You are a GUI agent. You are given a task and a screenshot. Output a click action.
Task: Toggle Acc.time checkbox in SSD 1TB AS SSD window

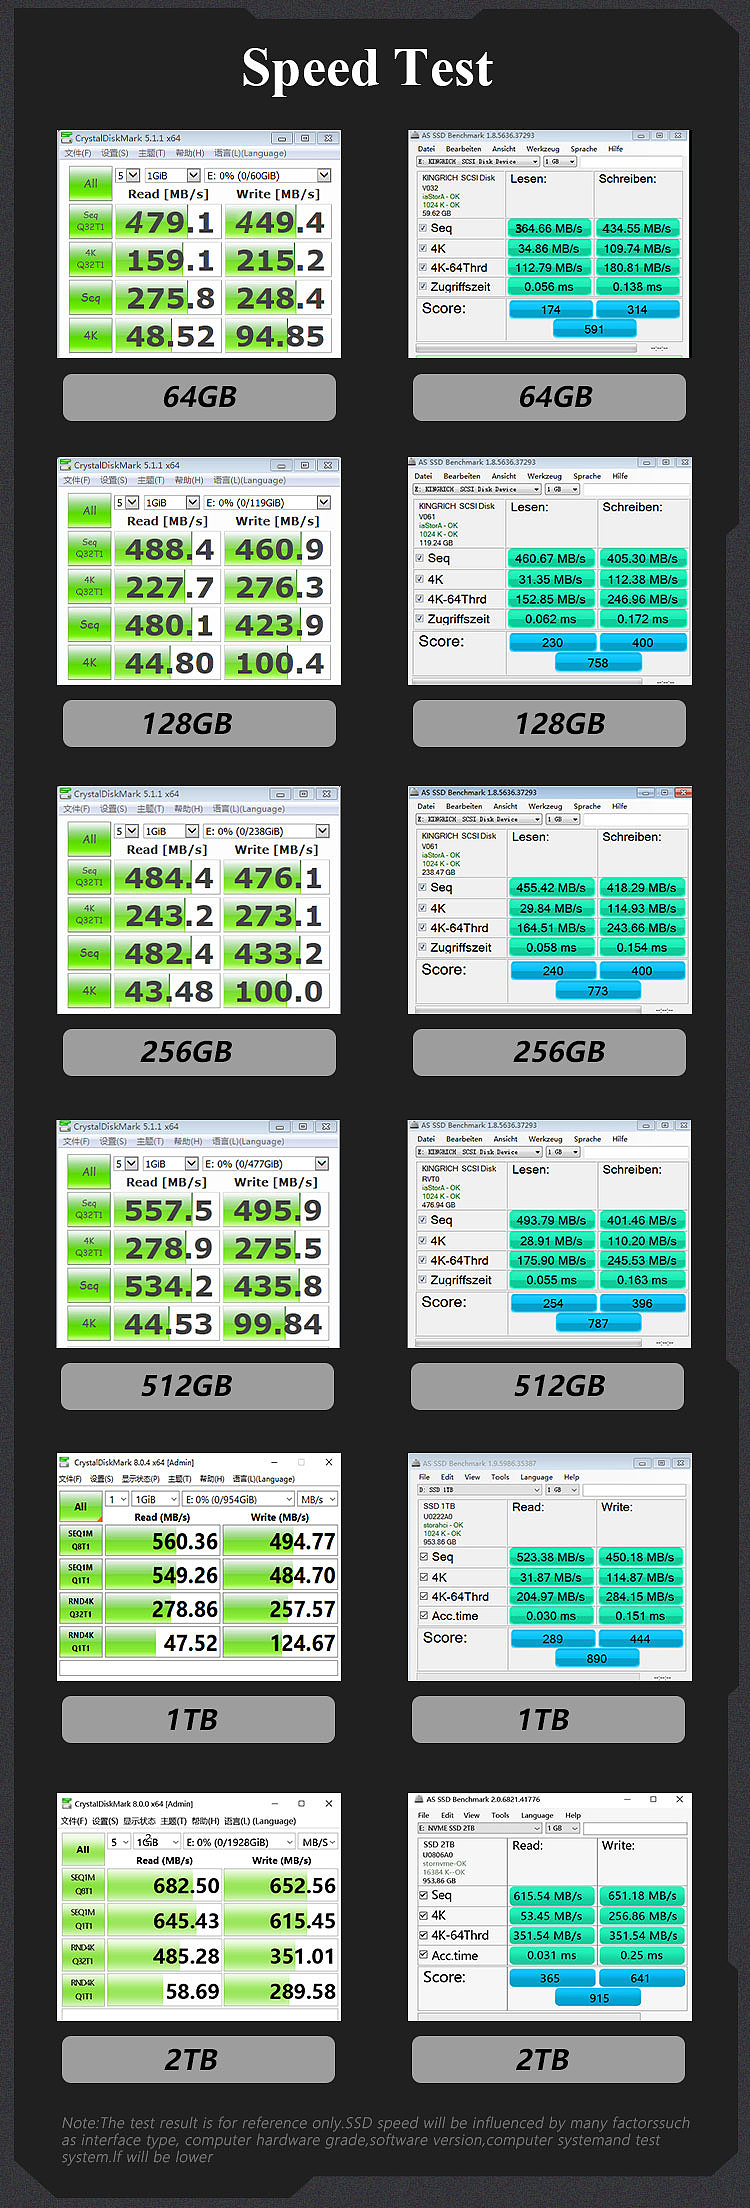(424, 1615)
